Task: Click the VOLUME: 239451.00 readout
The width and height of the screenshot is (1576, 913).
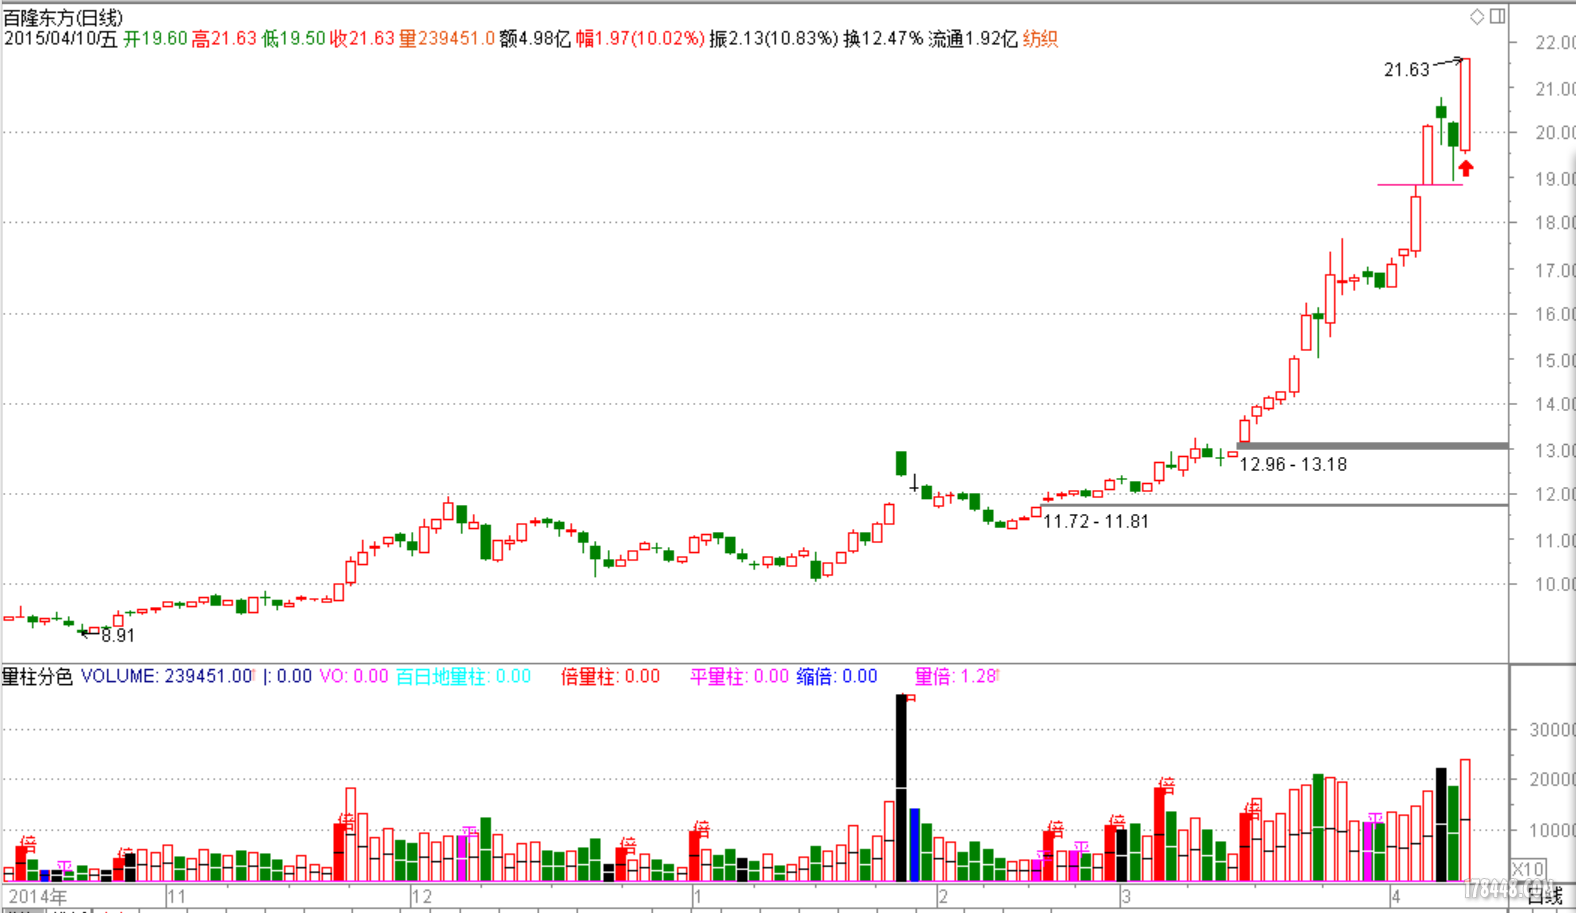Action: point(166,677)
